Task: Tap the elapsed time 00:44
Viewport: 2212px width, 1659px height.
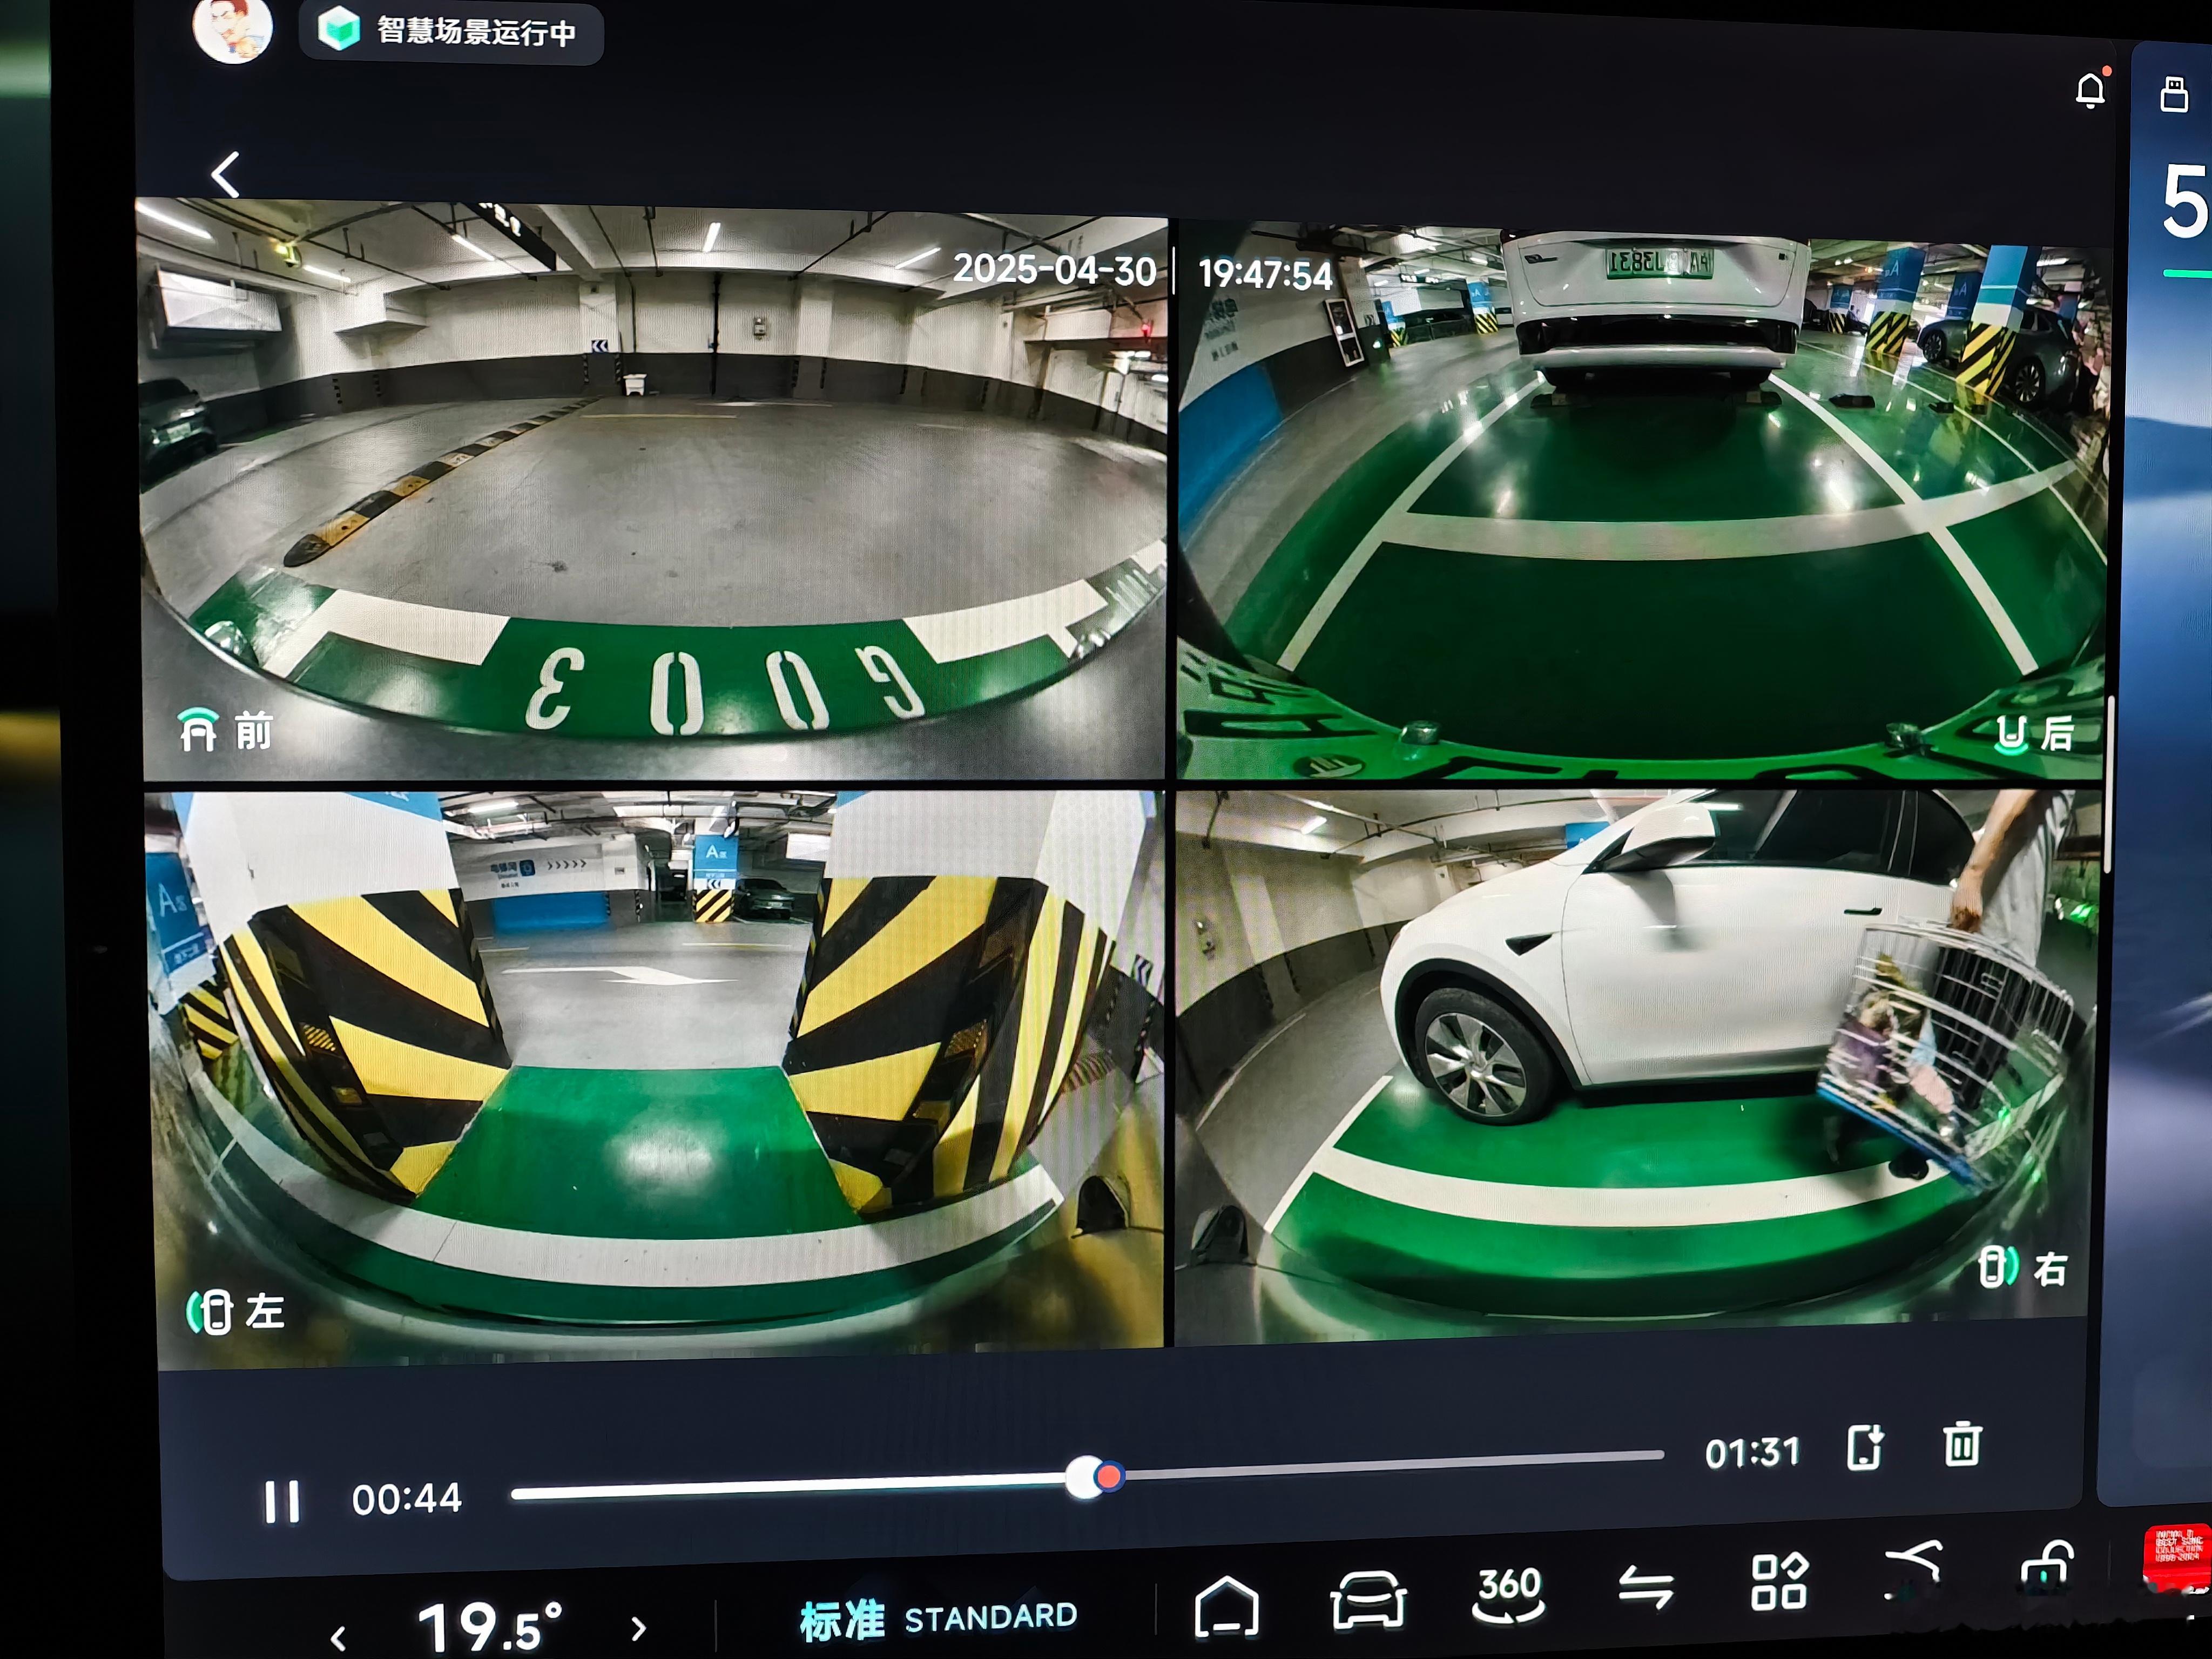Action: (x=406, y=1499)
